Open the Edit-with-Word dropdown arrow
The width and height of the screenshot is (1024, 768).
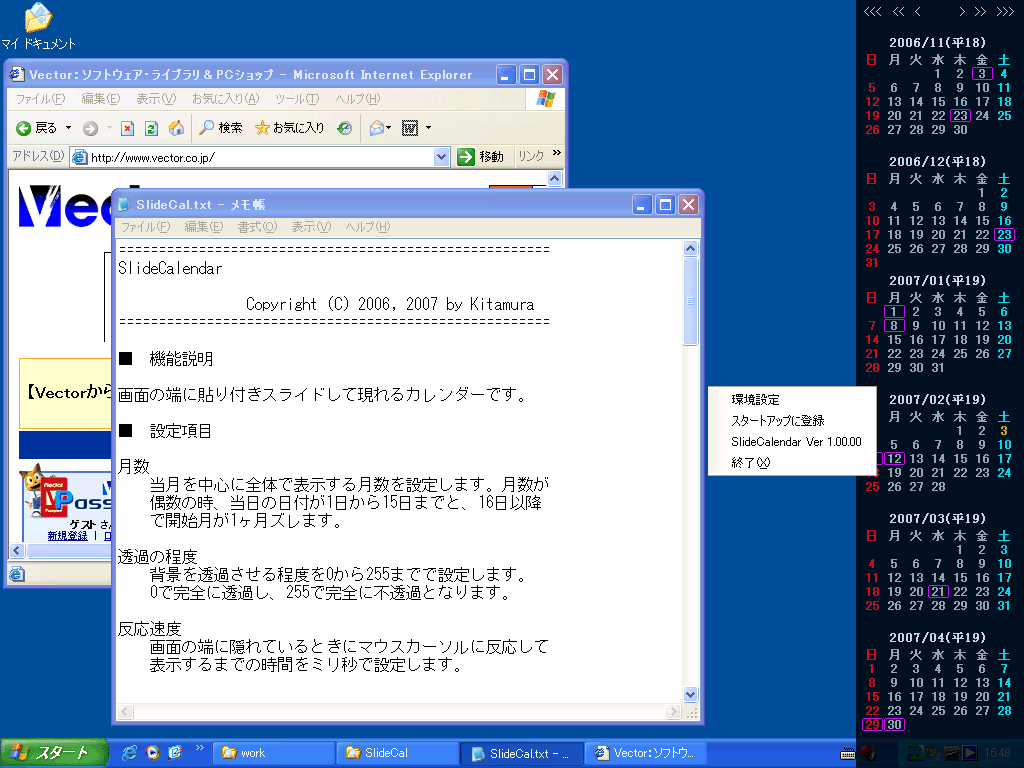(428, 128)
